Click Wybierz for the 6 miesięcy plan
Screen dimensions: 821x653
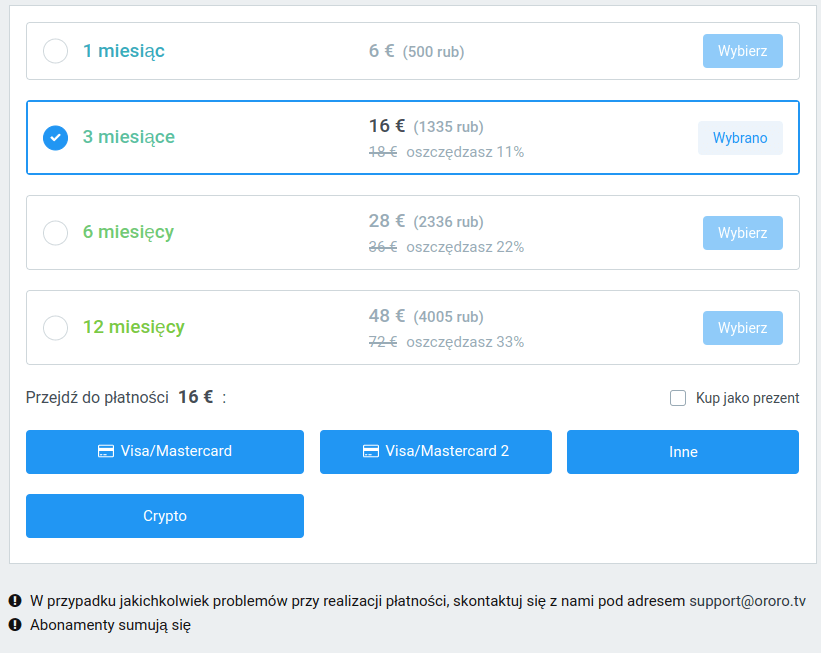742,233
